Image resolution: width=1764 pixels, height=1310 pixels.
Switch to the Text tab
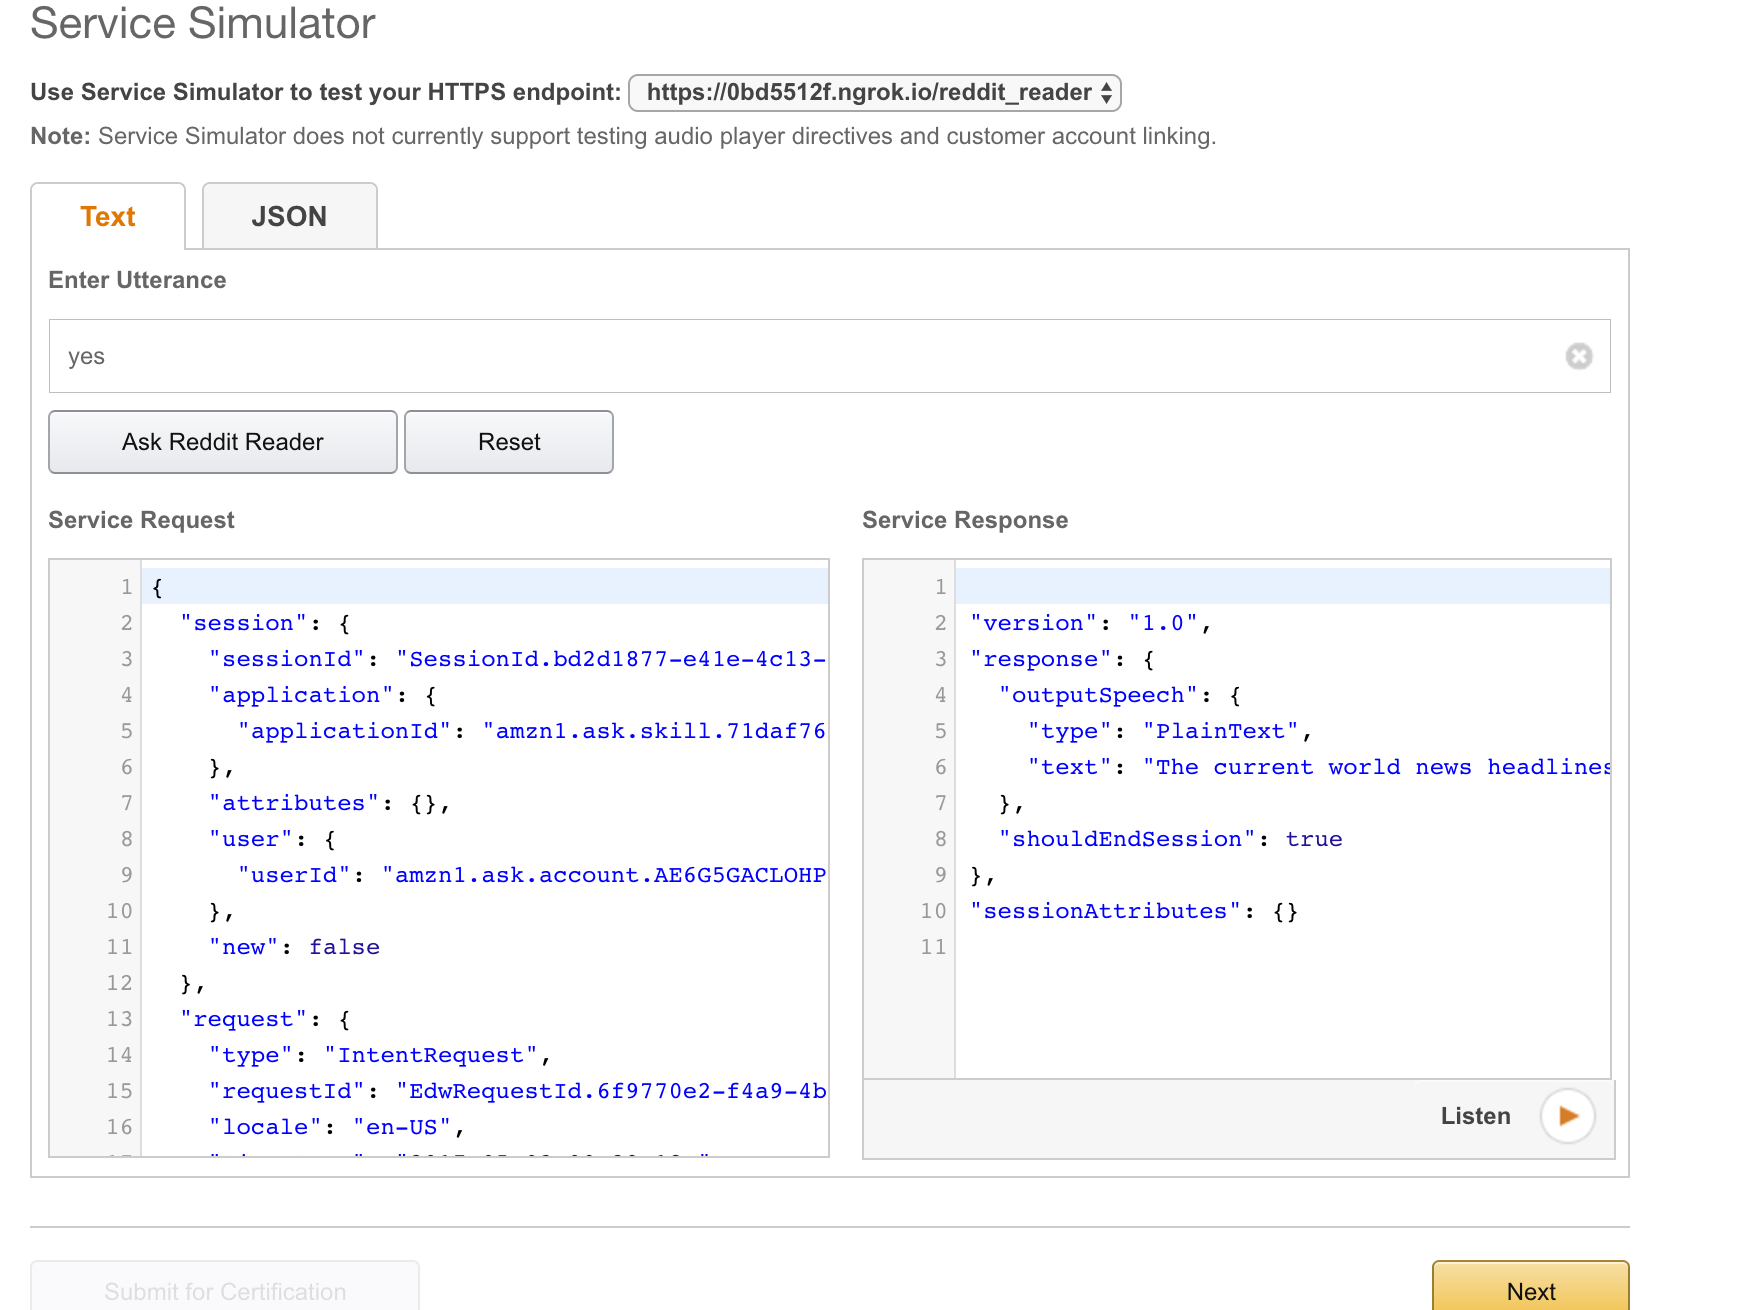108,216
